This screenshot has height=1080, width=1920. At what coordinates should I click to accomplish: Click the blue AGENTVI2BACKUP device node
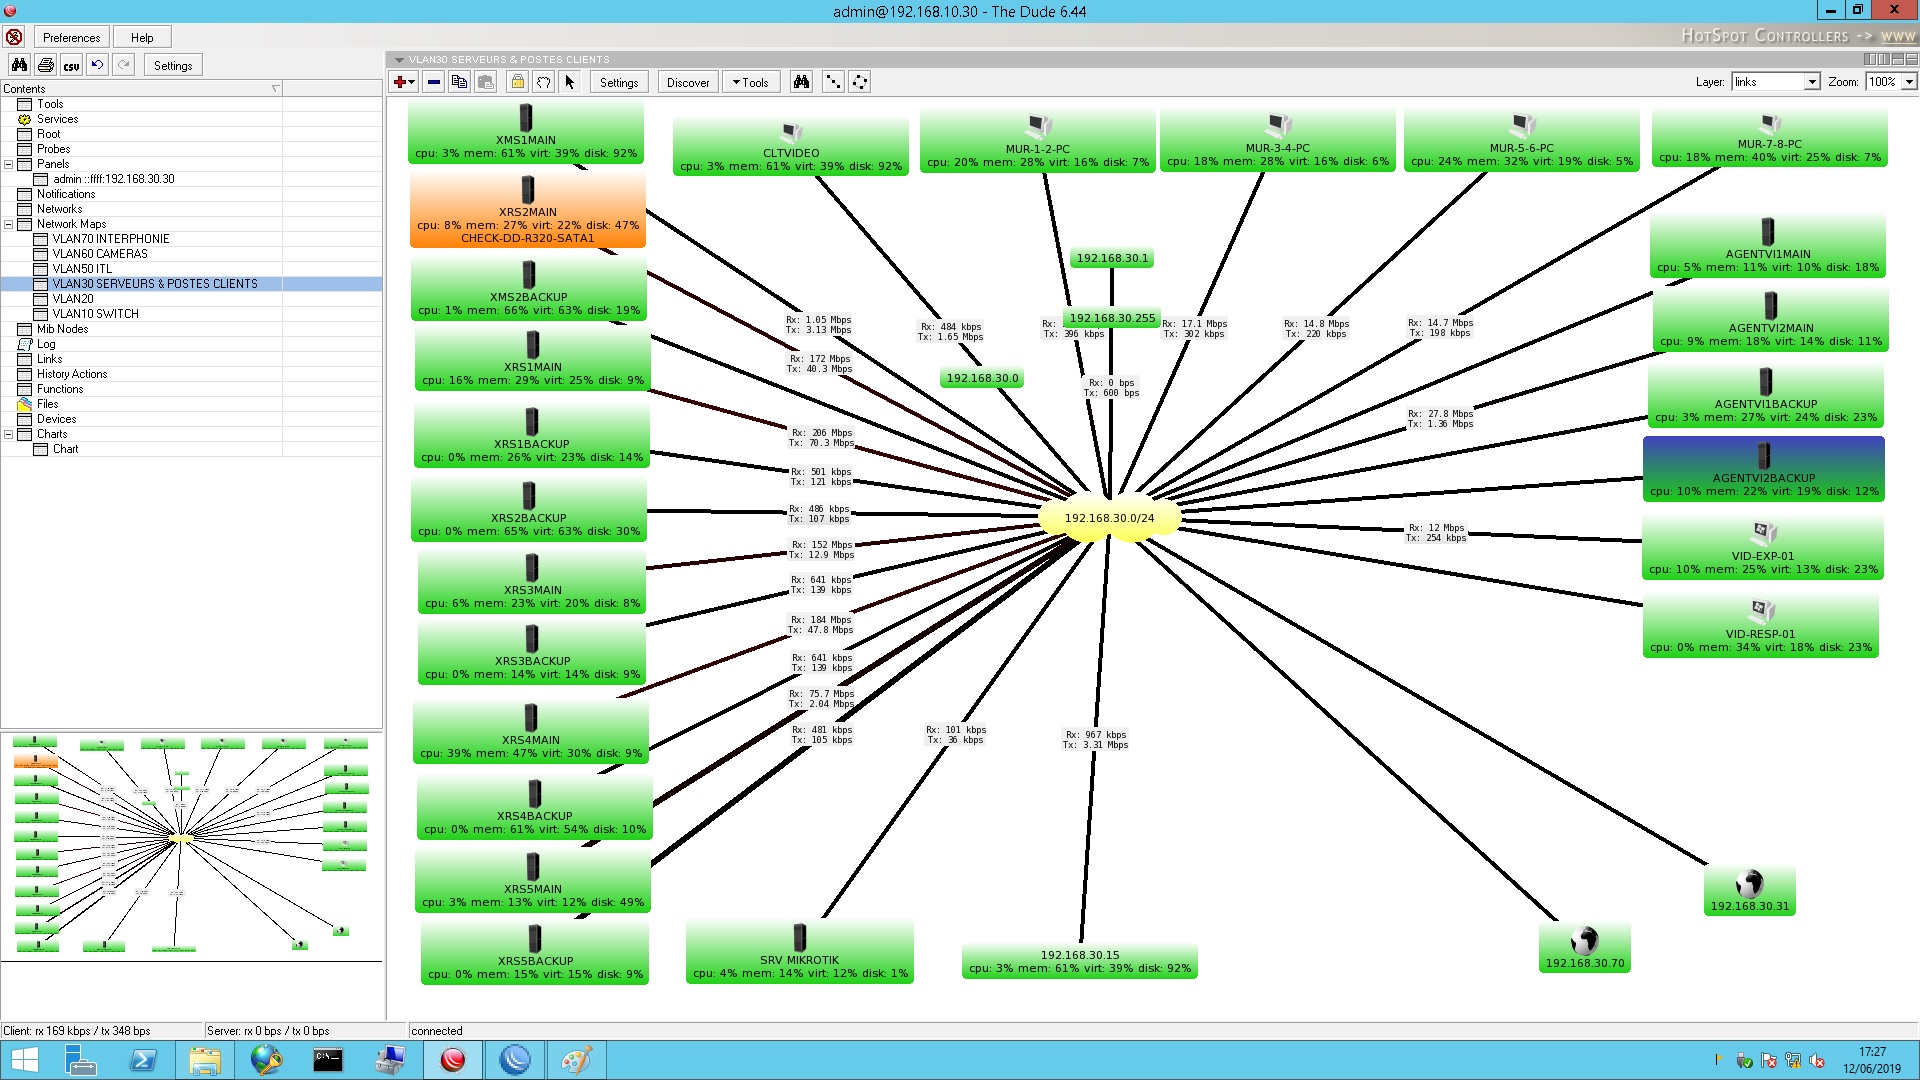click(x=1764, y=469)
